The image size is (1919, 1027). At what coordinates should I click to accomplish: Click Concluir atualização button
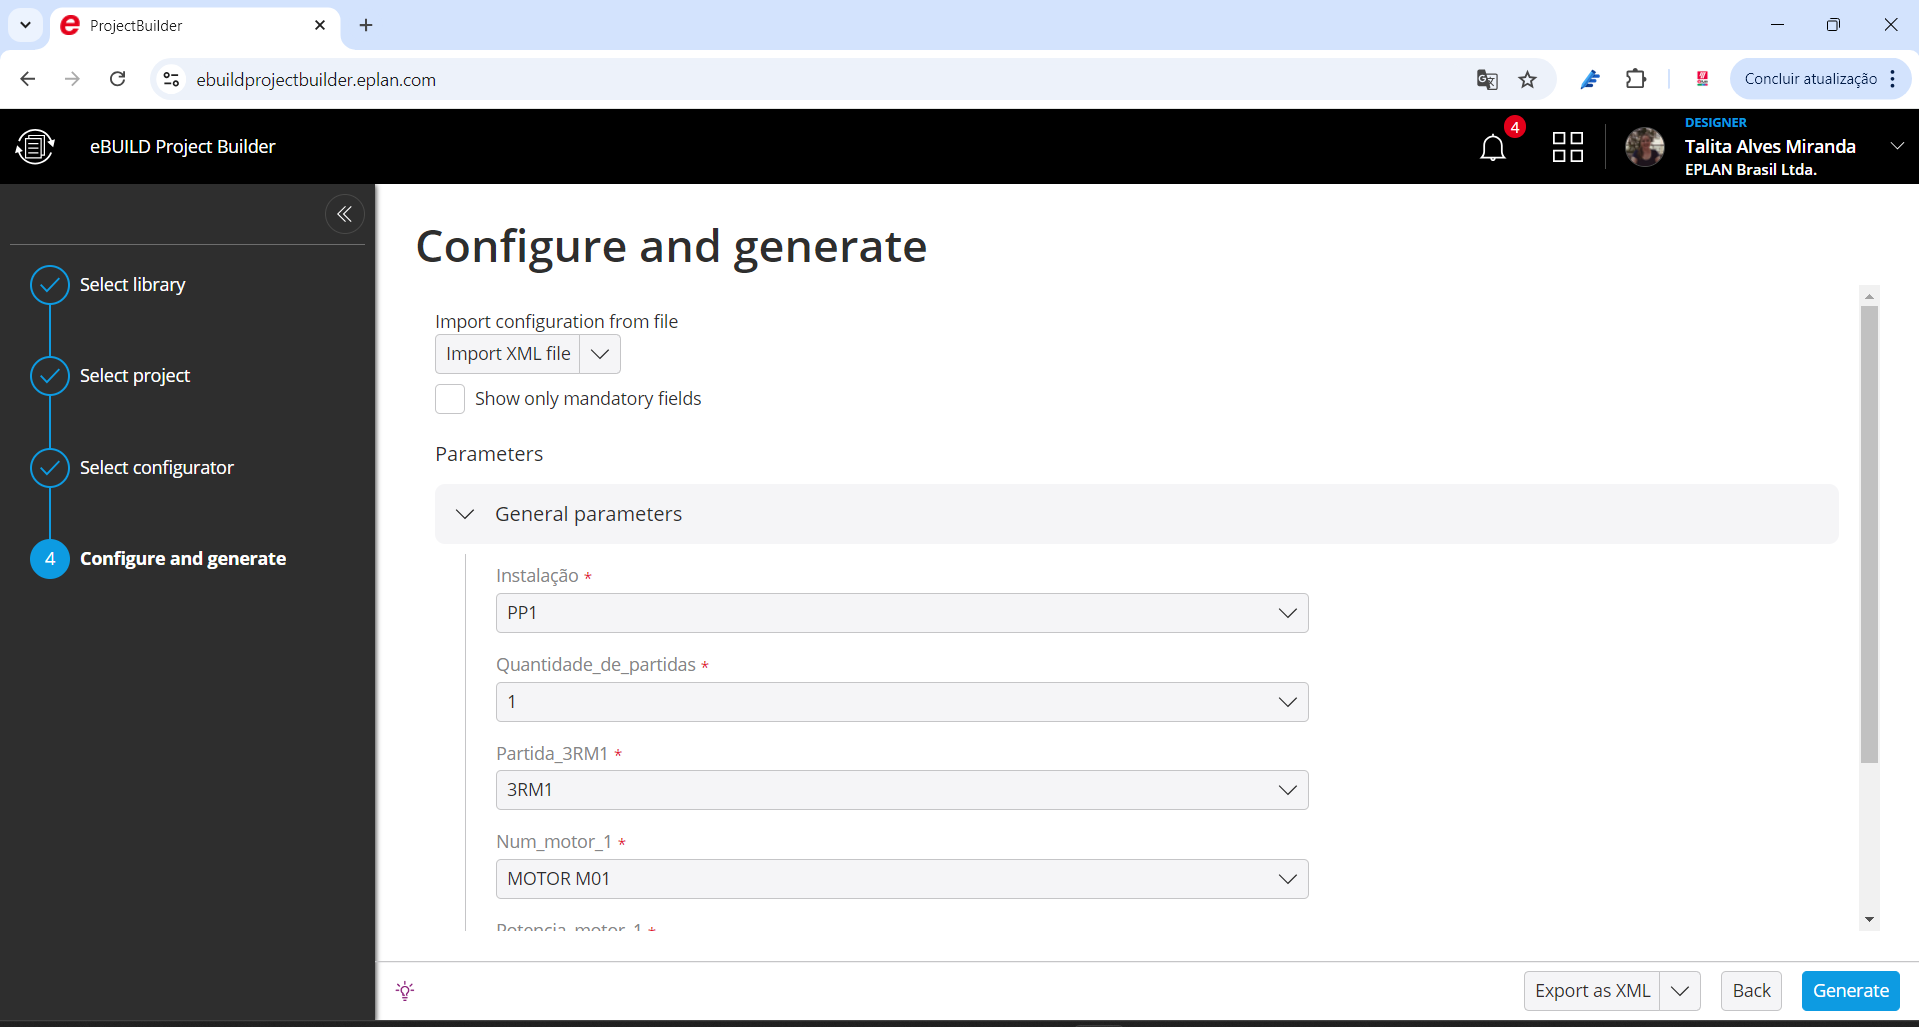1810,79
